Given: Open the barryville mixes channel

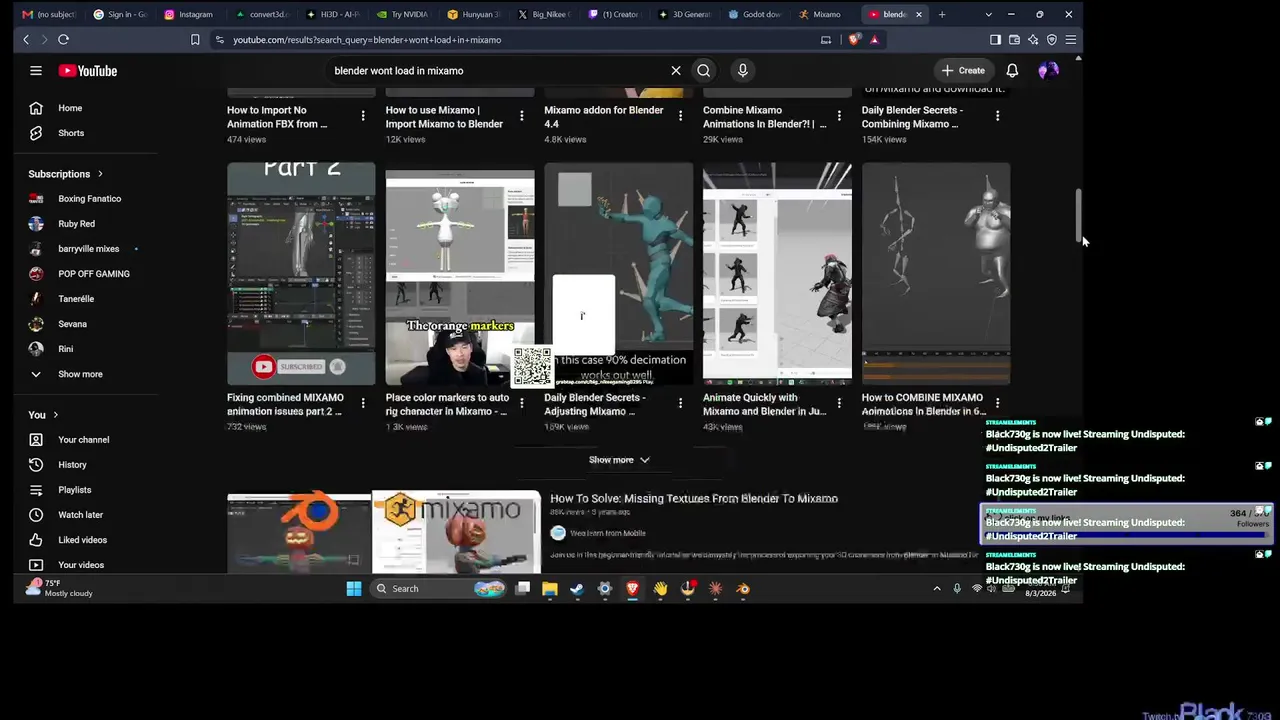Looking at the screenshot, I should click(90, 249).
